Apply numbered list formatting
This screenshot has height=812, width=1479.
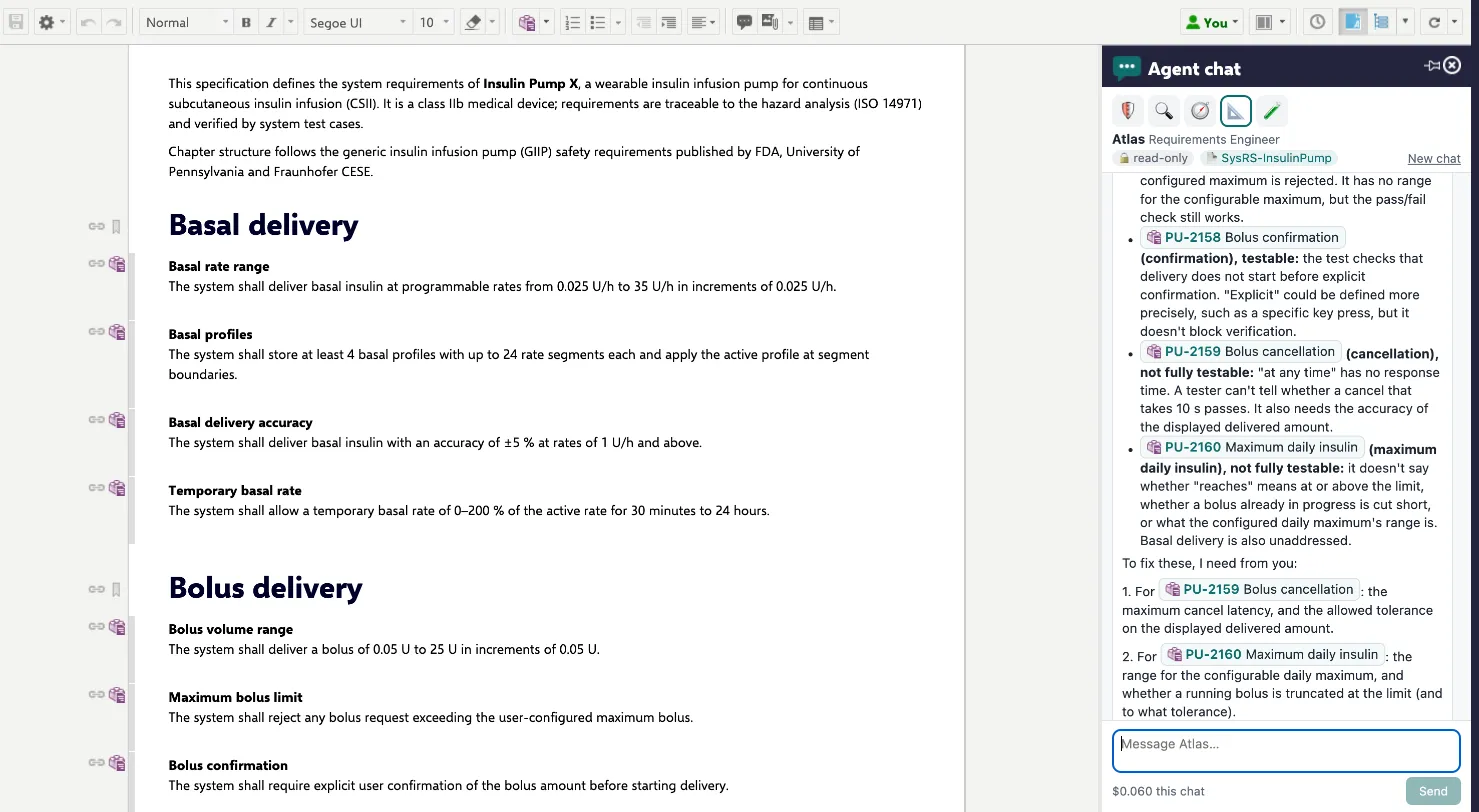coord(572,22)
